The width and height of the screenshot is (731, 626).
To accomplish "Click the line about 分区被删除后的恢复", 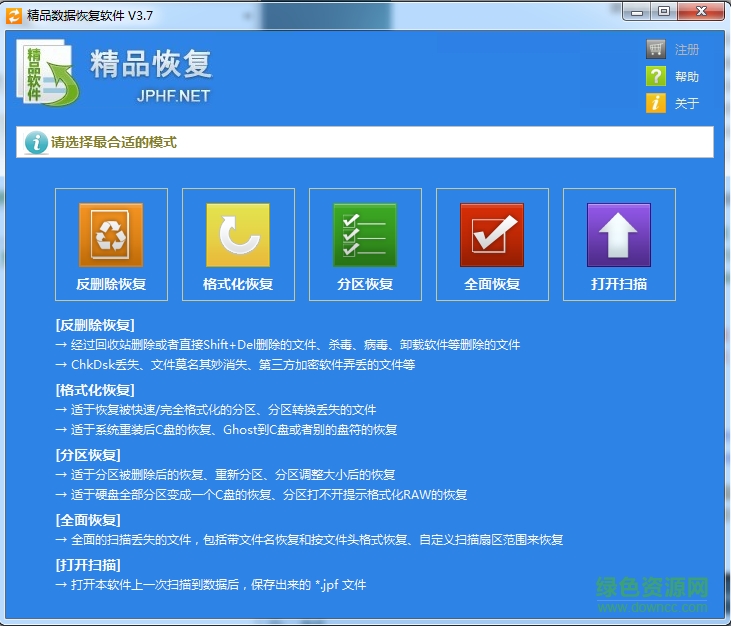I will (225, 475).
